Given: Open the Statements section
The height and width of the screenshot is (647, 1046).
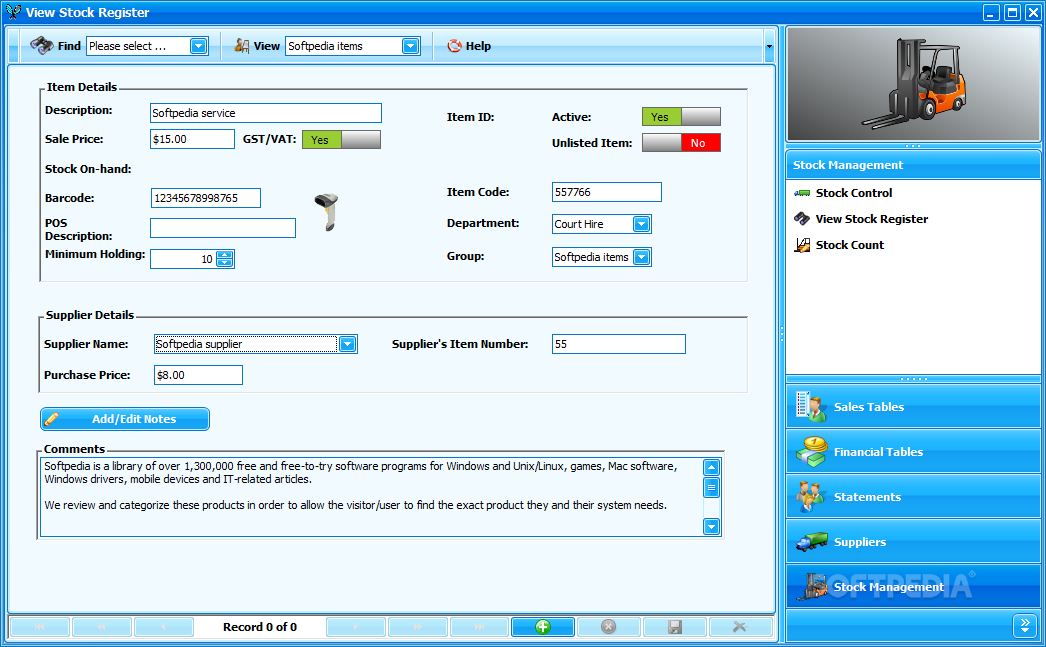Looking at the screenshot, I should click(913, 497).
